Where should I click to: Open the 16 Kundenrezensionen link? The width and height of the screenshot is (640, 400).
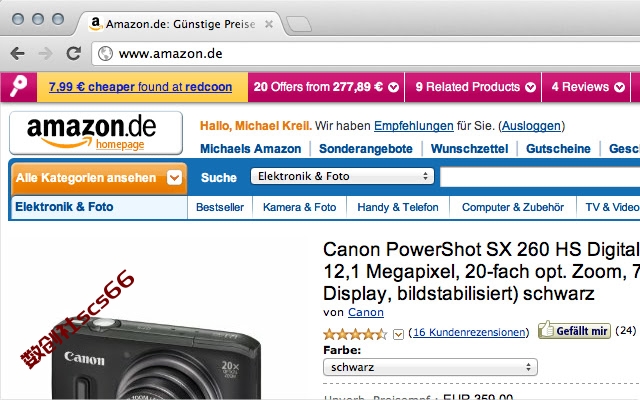tap(469, 332)
